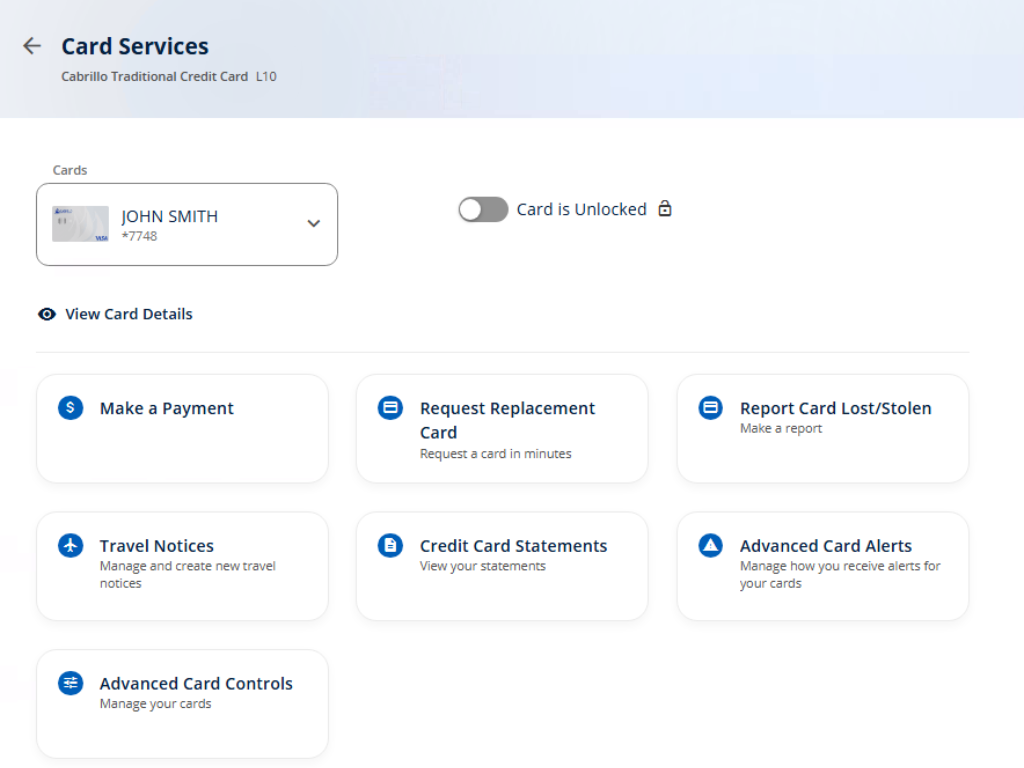The height and width of the screenshot is (768, 1024).
Task: Open Travel Notices management
Action: coord(182,566)
